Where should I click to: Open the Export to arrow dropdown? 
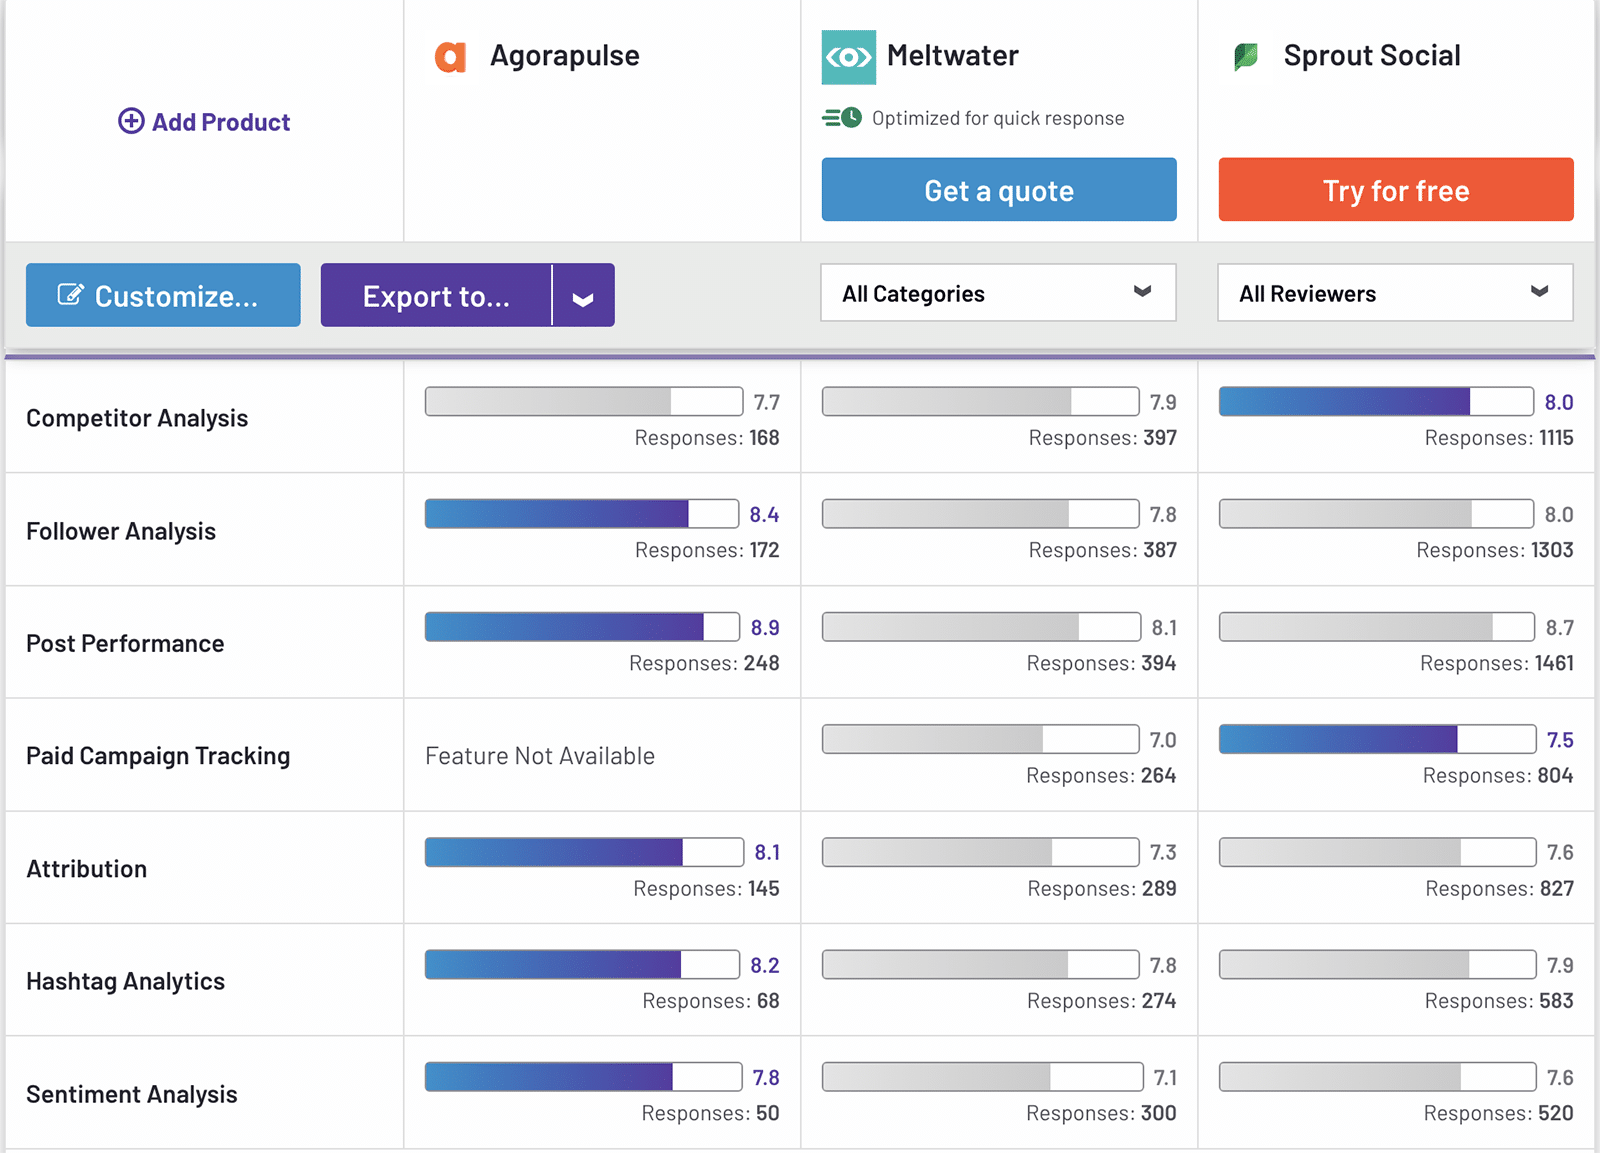pos(583,296)
